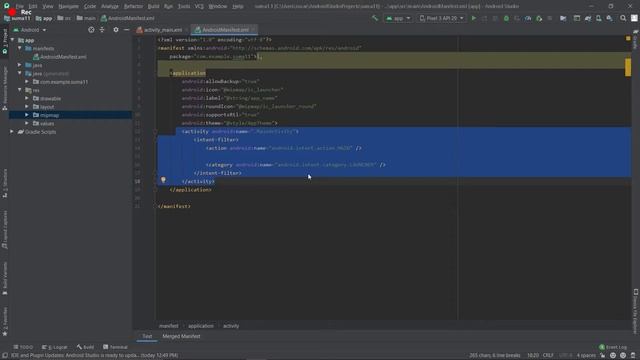Open the Layout Captures side tab

tap(4, 230)
